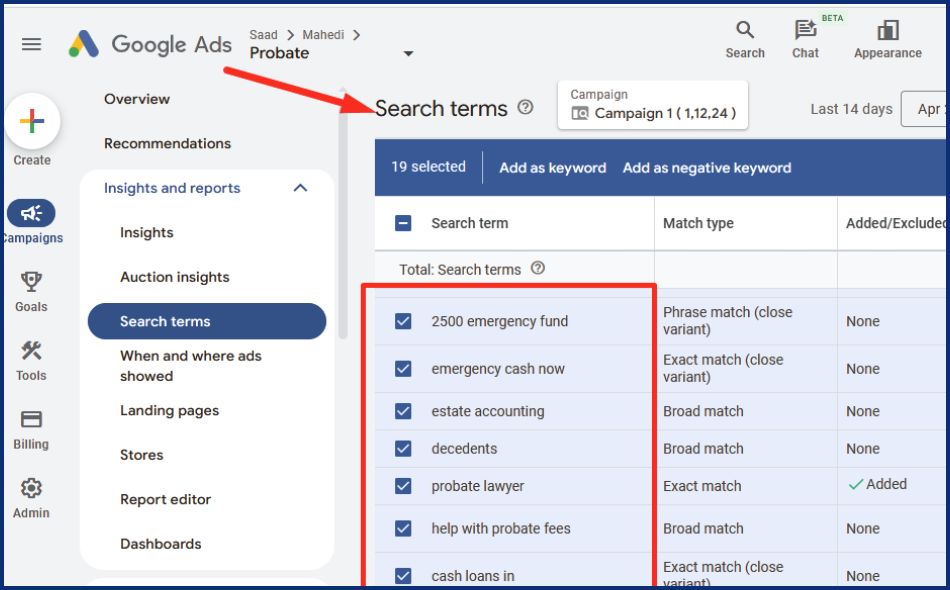This screenshot has height=590, width=950.
Task: Sort by Added/Excluded column header
Action: [x=895, y=223]
